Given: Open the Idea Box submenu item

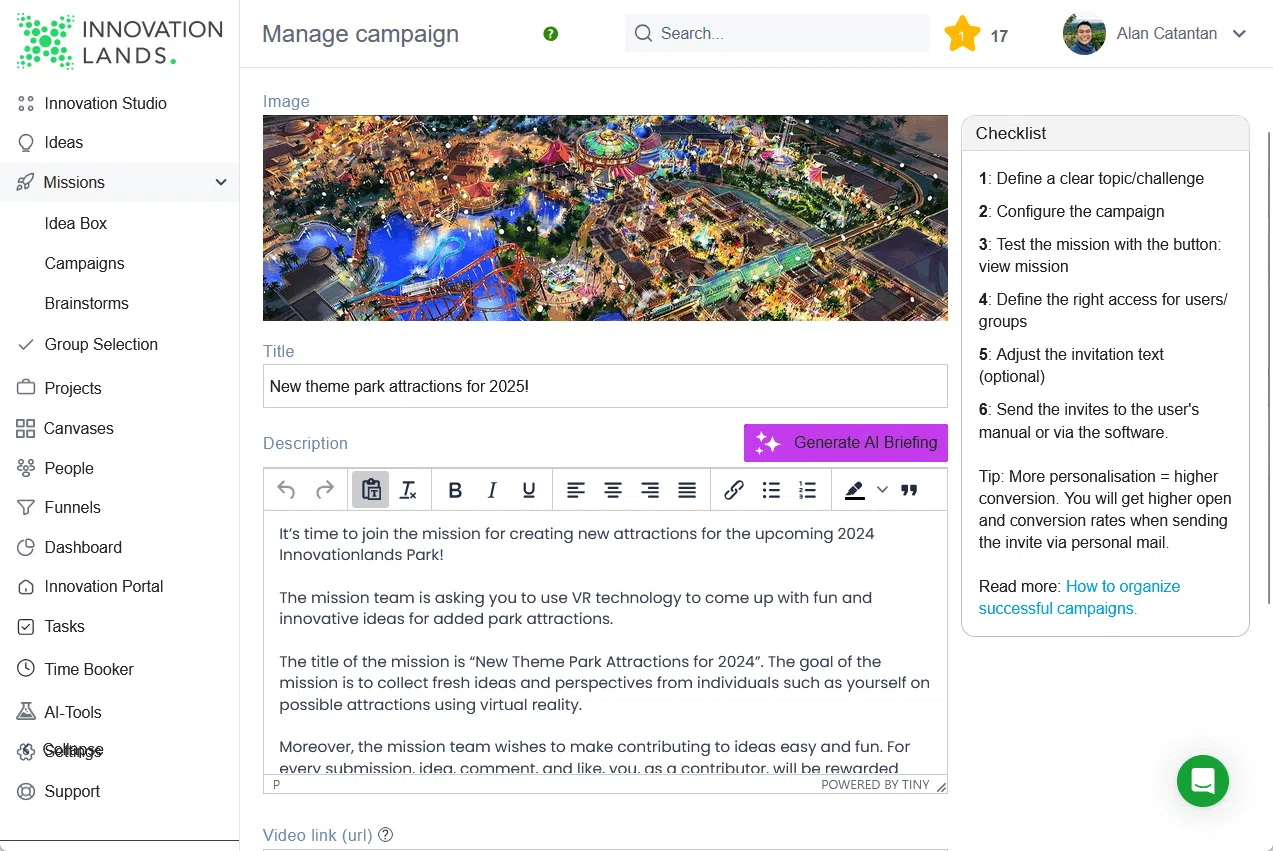Looking at the screenshot, I should pos(76,224).
